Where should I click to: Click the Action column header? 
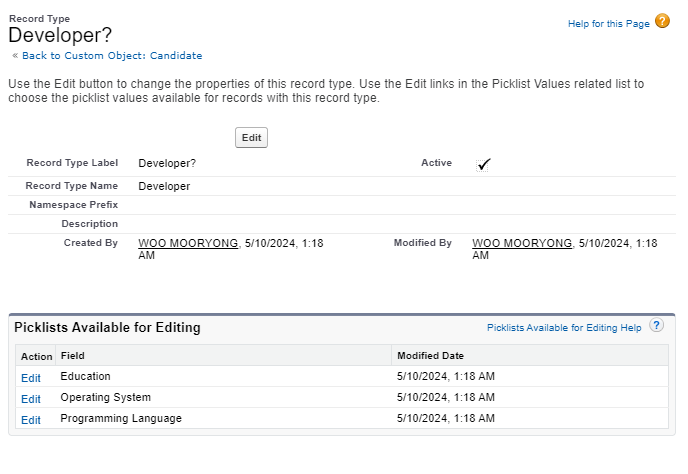pyautogui.click(x=37, y=356)
